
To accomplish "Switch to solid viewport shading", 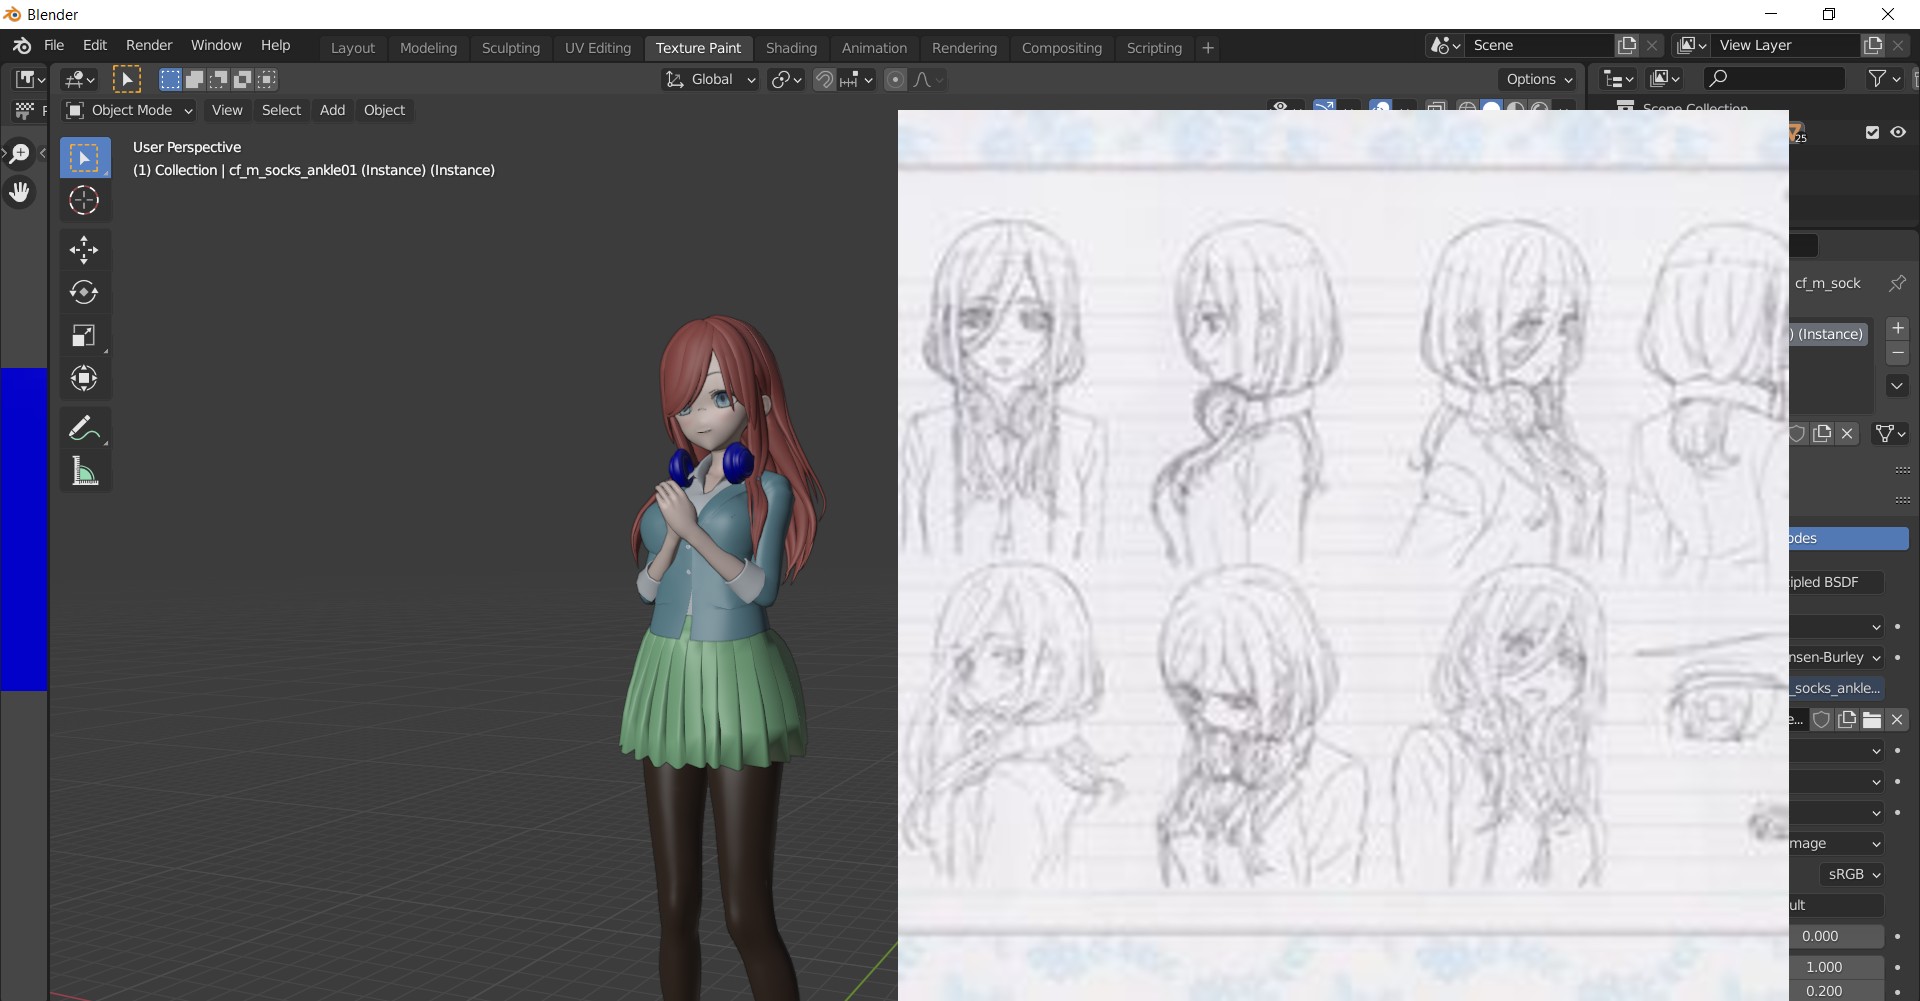I will 1491,107.
